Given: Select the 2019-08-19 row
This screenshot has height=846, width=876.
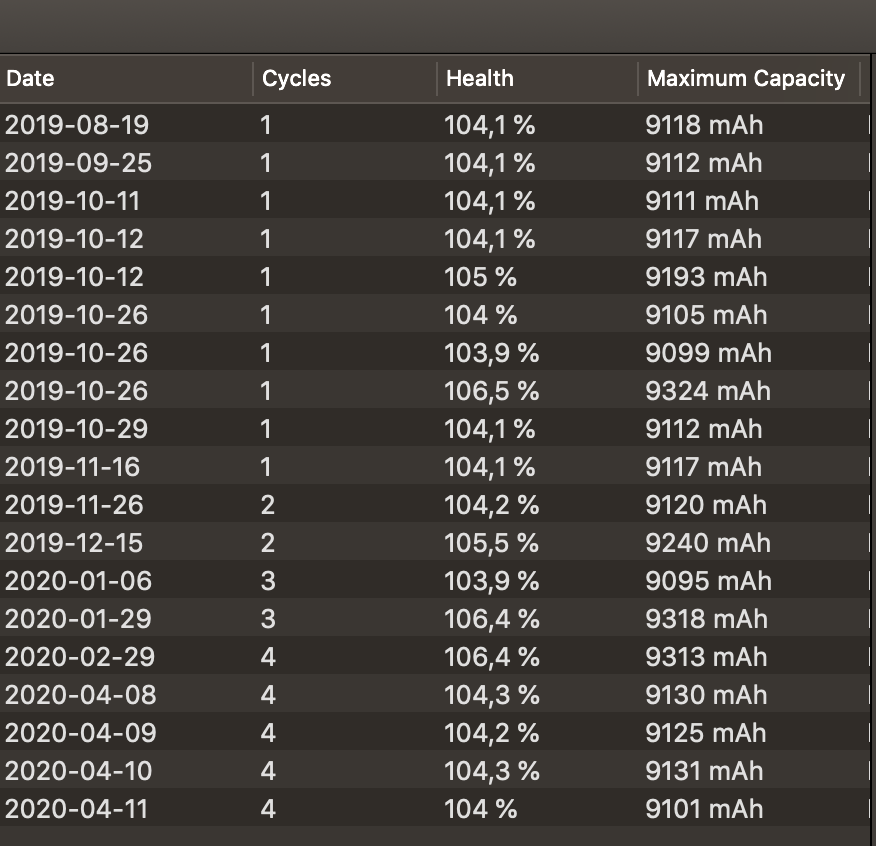Looking at the screenshot, I should point(435,123).
